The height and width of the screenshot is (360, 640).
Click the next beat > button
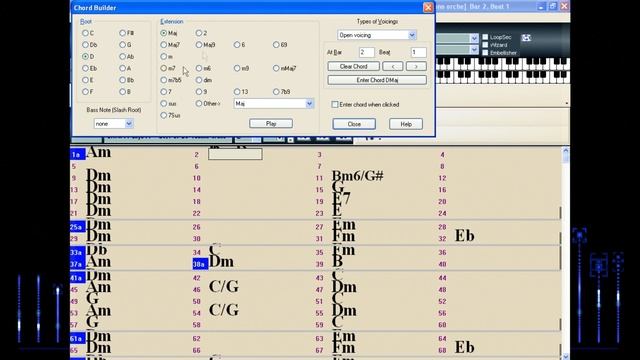(x=416, y=66)
